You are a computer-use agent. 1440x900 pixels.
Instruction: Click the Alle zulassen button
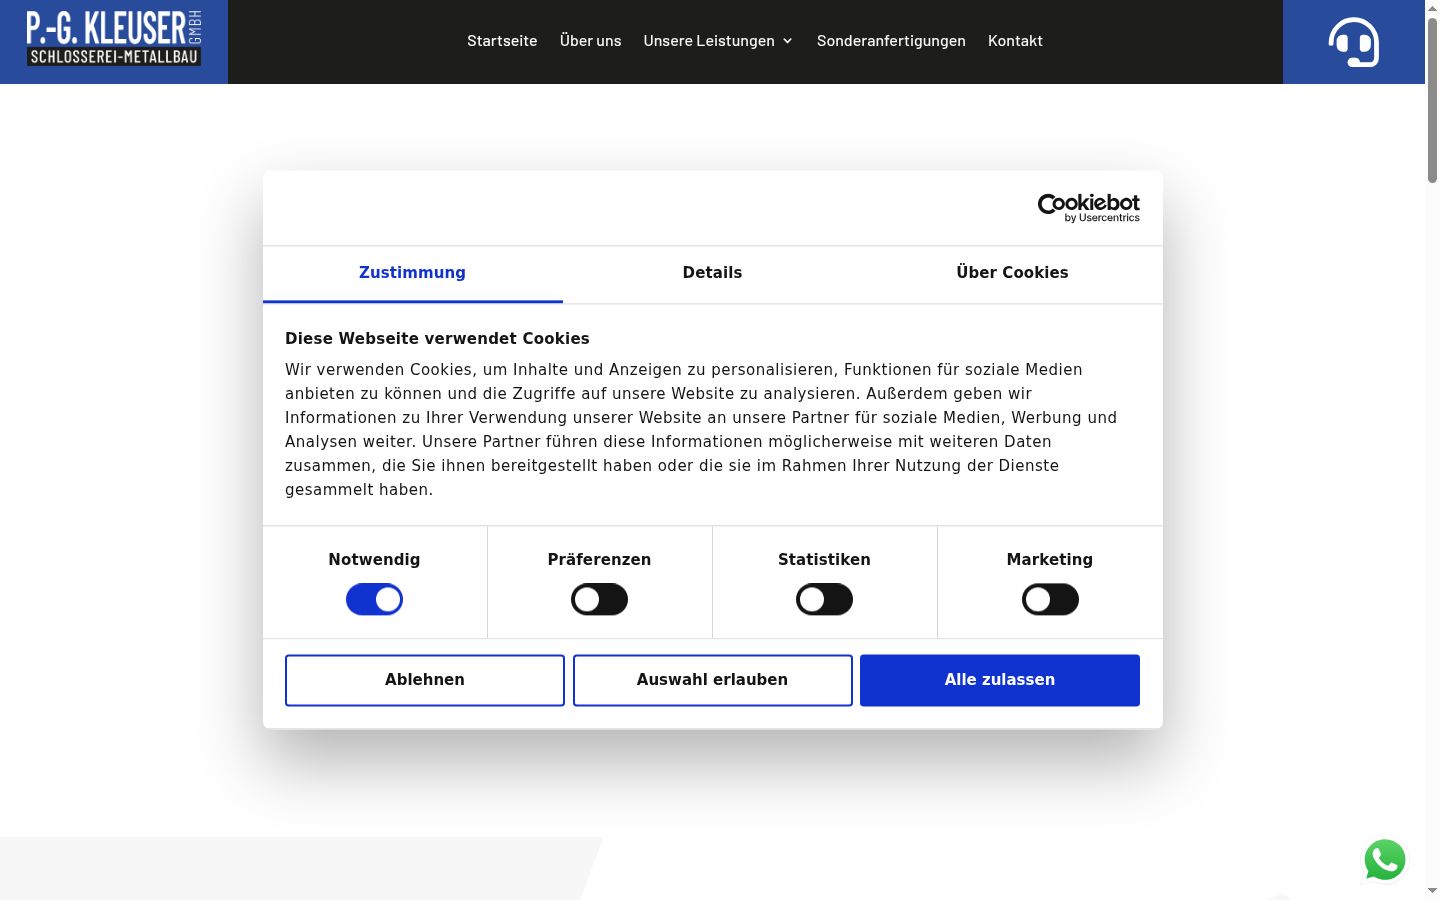(1000, 680)
